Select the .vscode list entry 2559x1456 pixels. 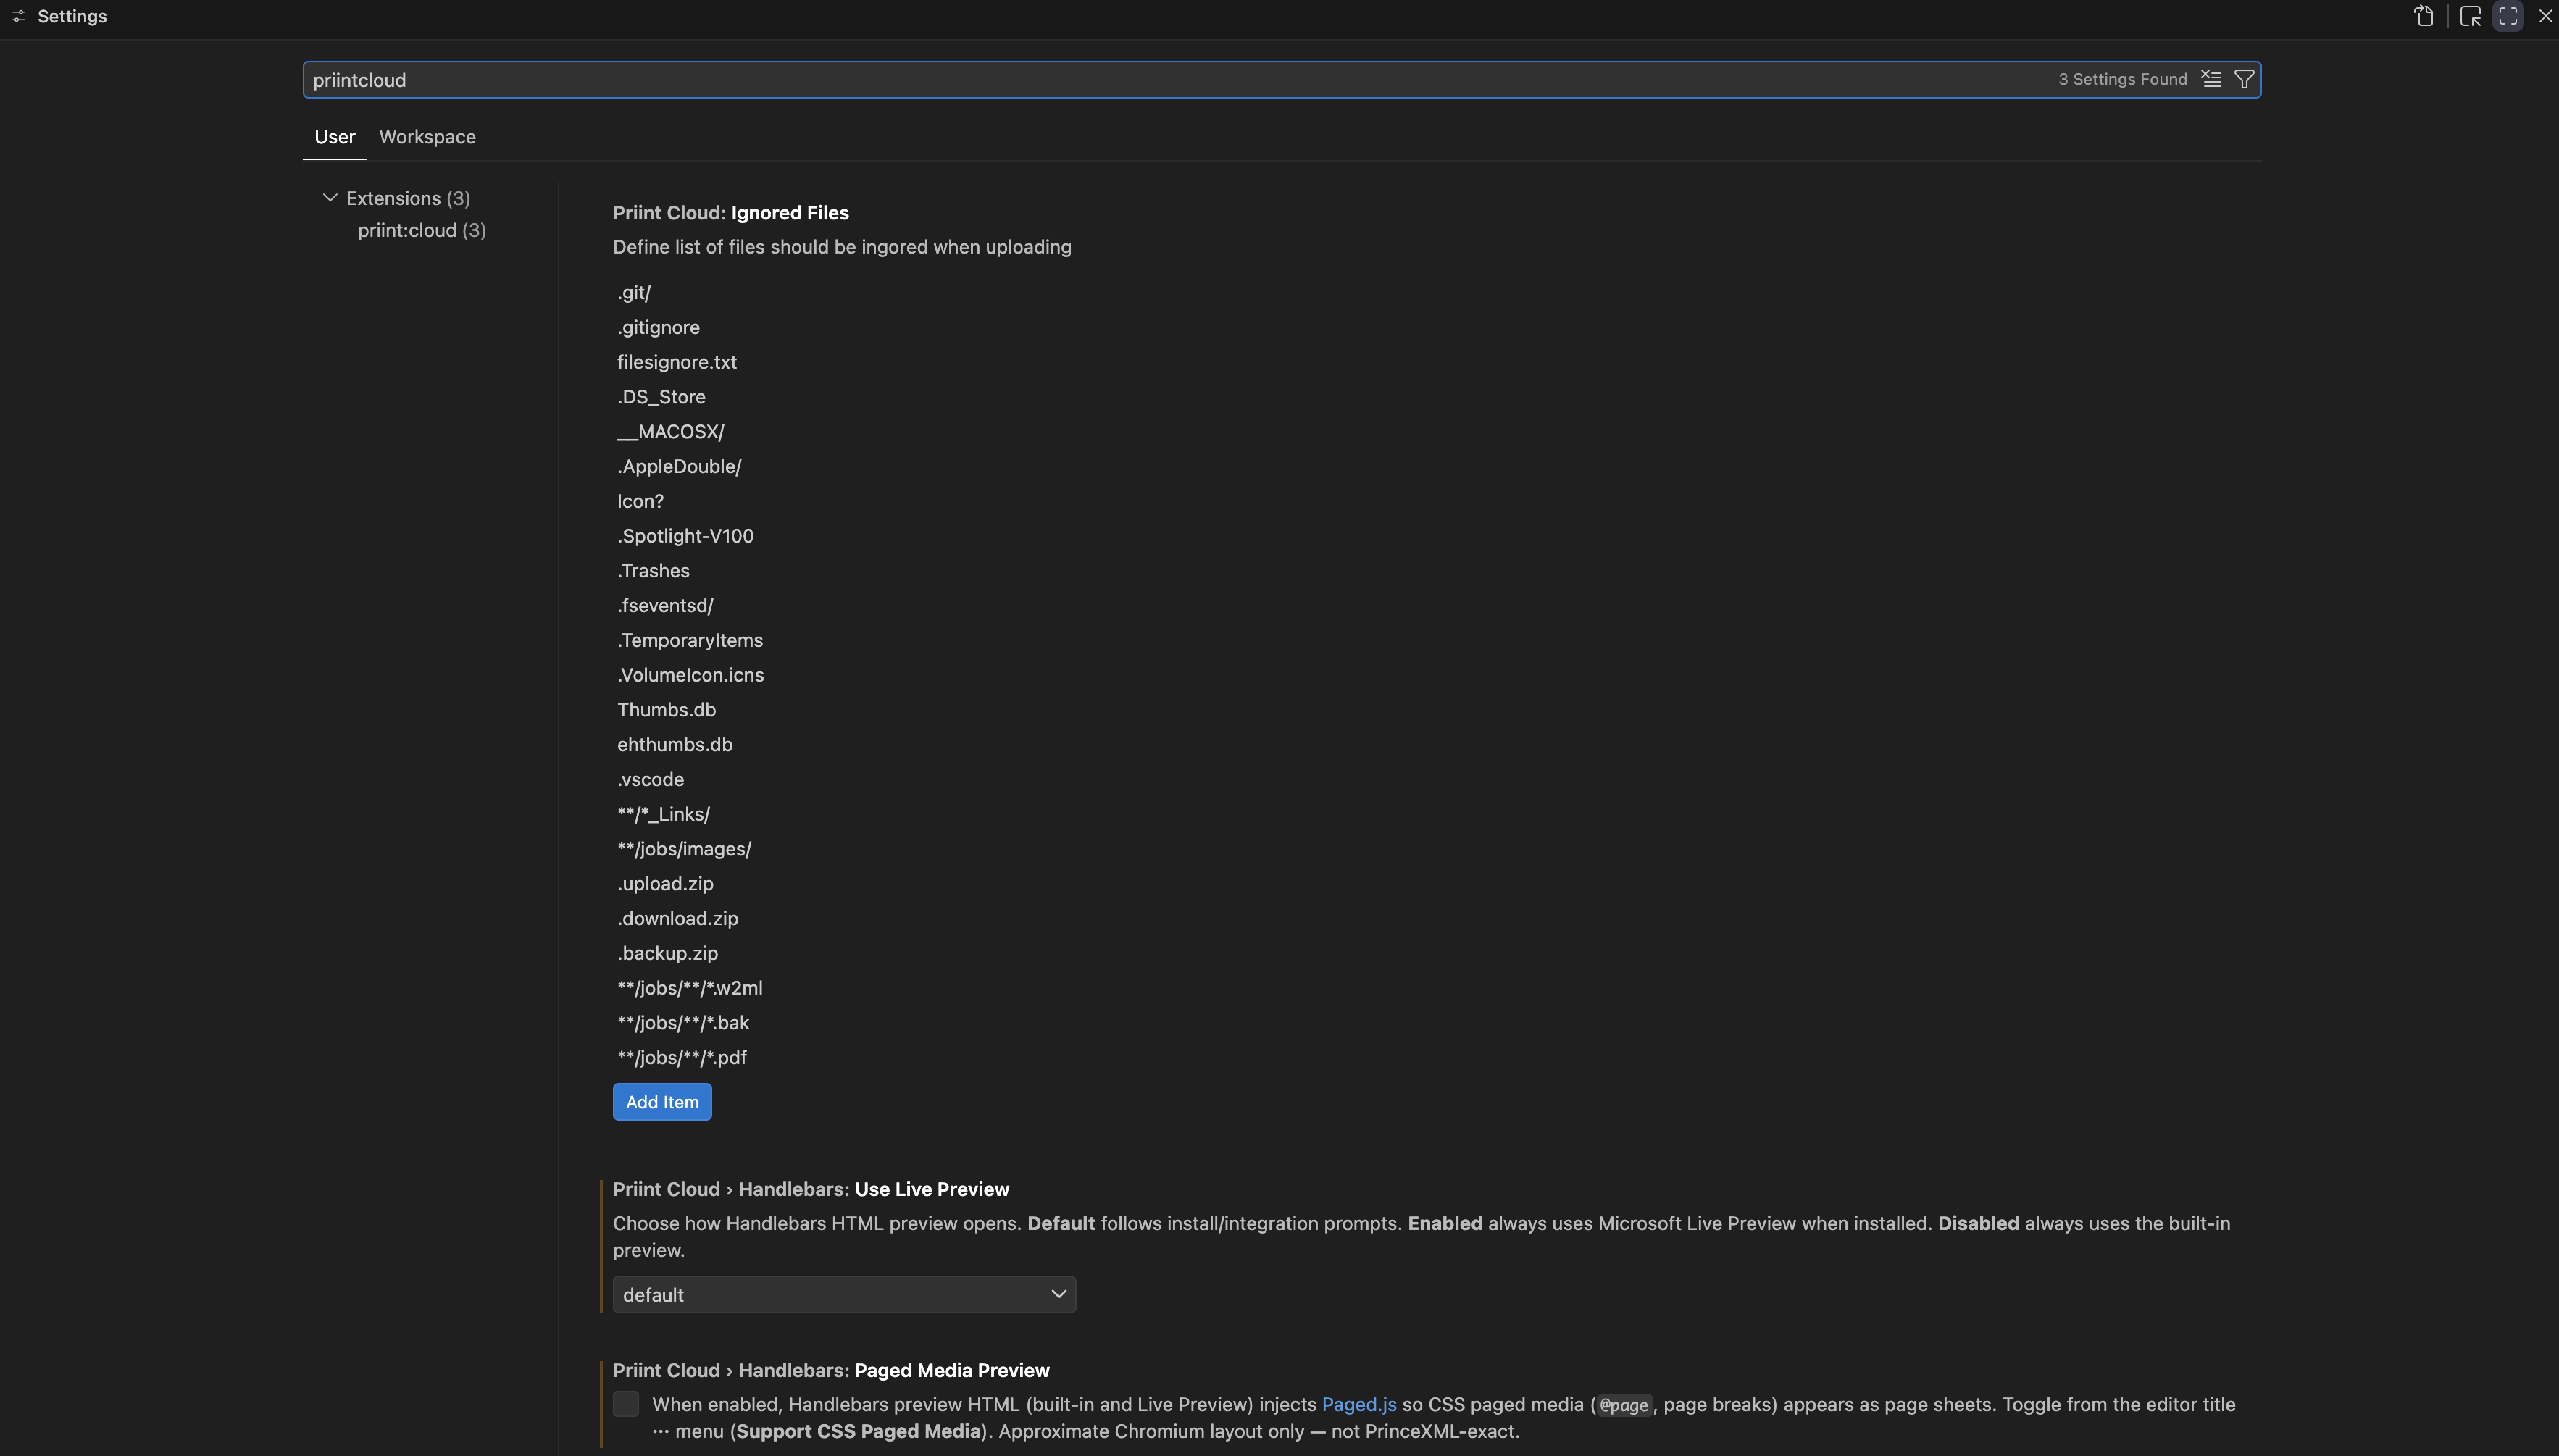pos(650,779)
